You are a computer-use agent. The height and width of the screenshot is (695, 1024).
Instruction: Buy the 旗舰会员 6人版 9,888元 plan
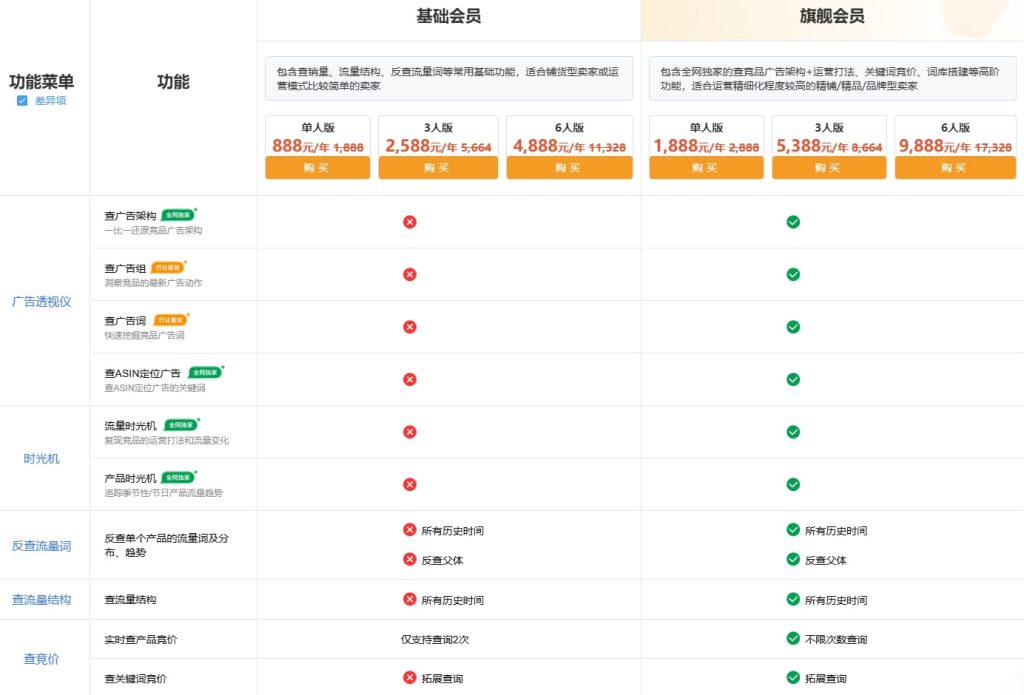coord(954,168)
